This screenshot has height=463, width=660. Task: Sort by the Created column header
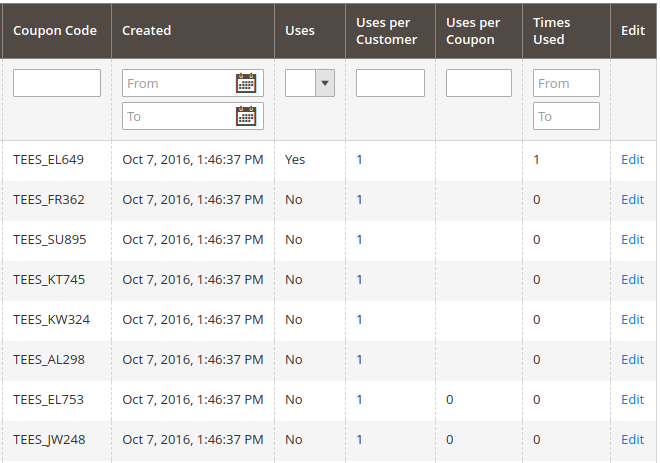pyautogui.click(x=146, y=31)
